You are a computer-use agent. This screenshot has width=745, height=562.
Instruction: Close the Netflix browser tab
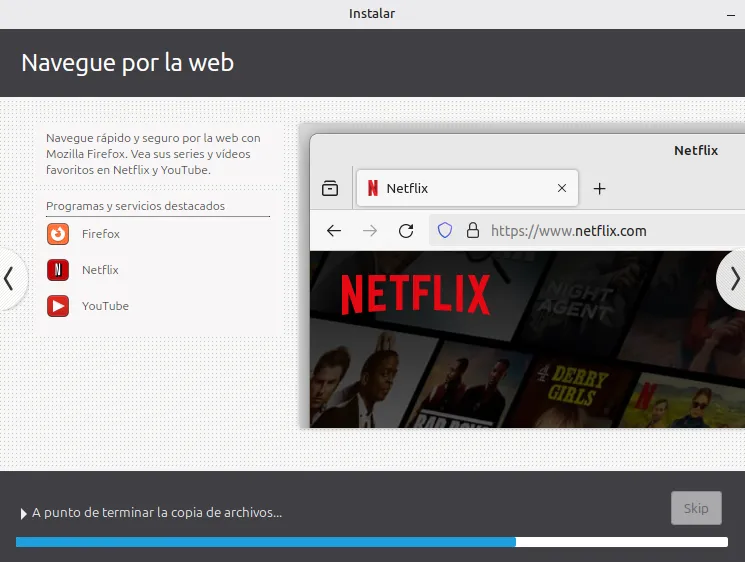(562, 188)
